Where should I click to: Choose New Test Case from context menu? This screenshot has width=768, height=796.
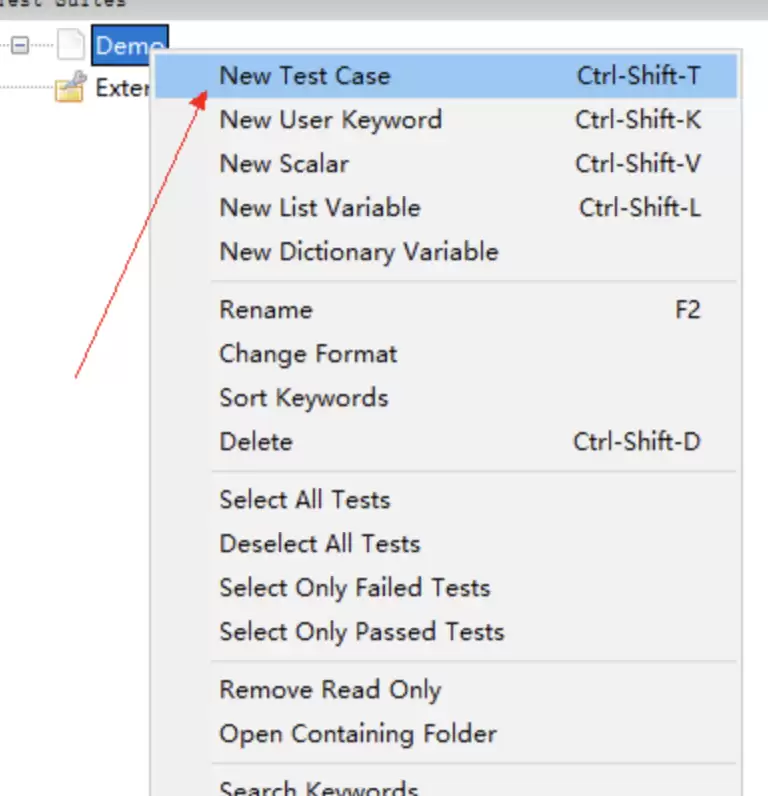point(446,76)
